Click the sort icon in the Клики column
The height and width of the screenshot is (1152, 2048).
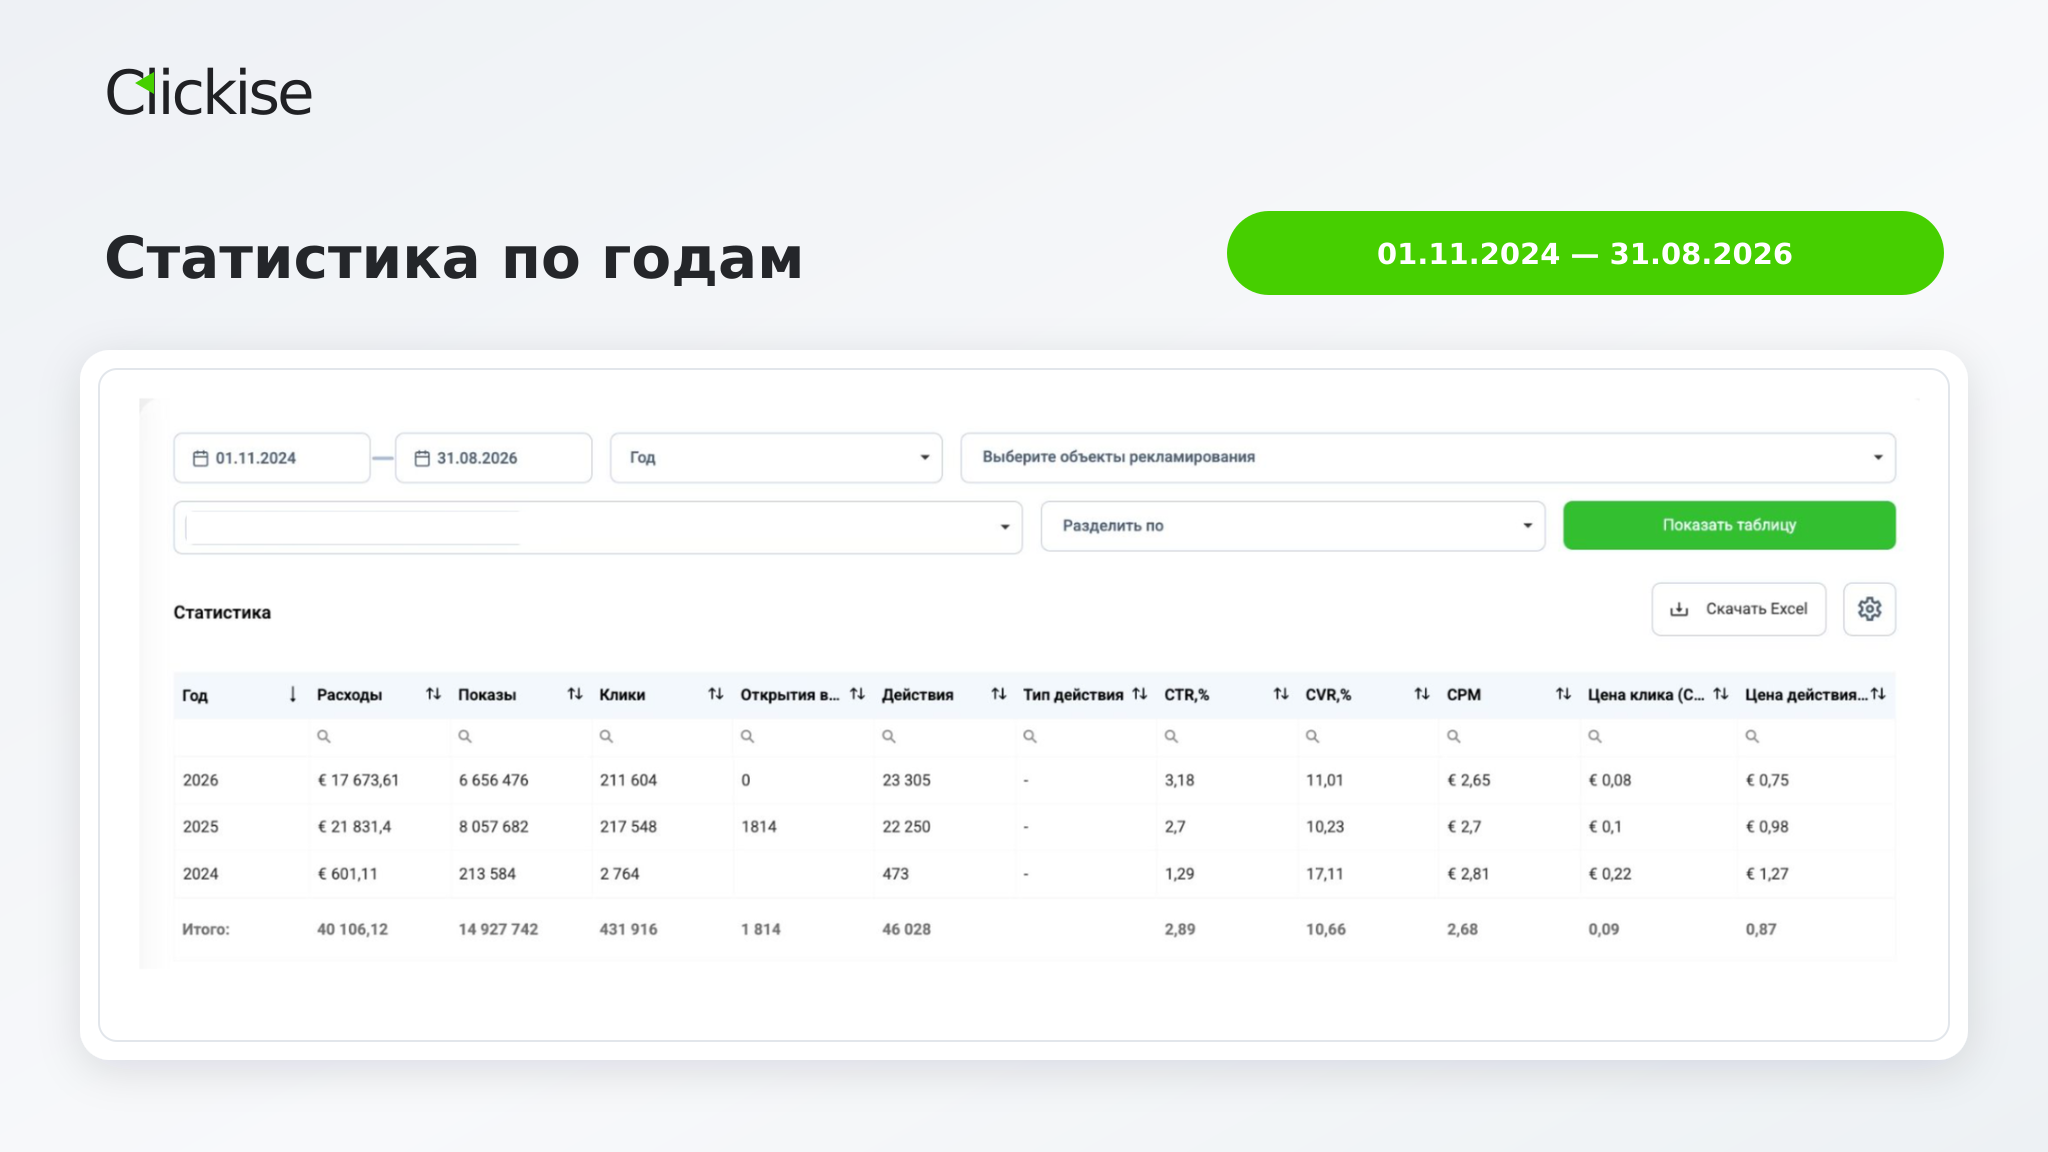716,694
